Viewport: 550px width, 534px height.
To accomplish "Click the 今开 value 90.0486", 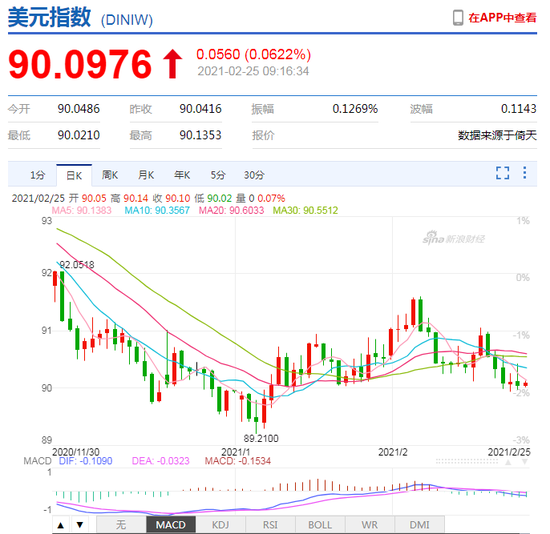I will tap(79, 109).
